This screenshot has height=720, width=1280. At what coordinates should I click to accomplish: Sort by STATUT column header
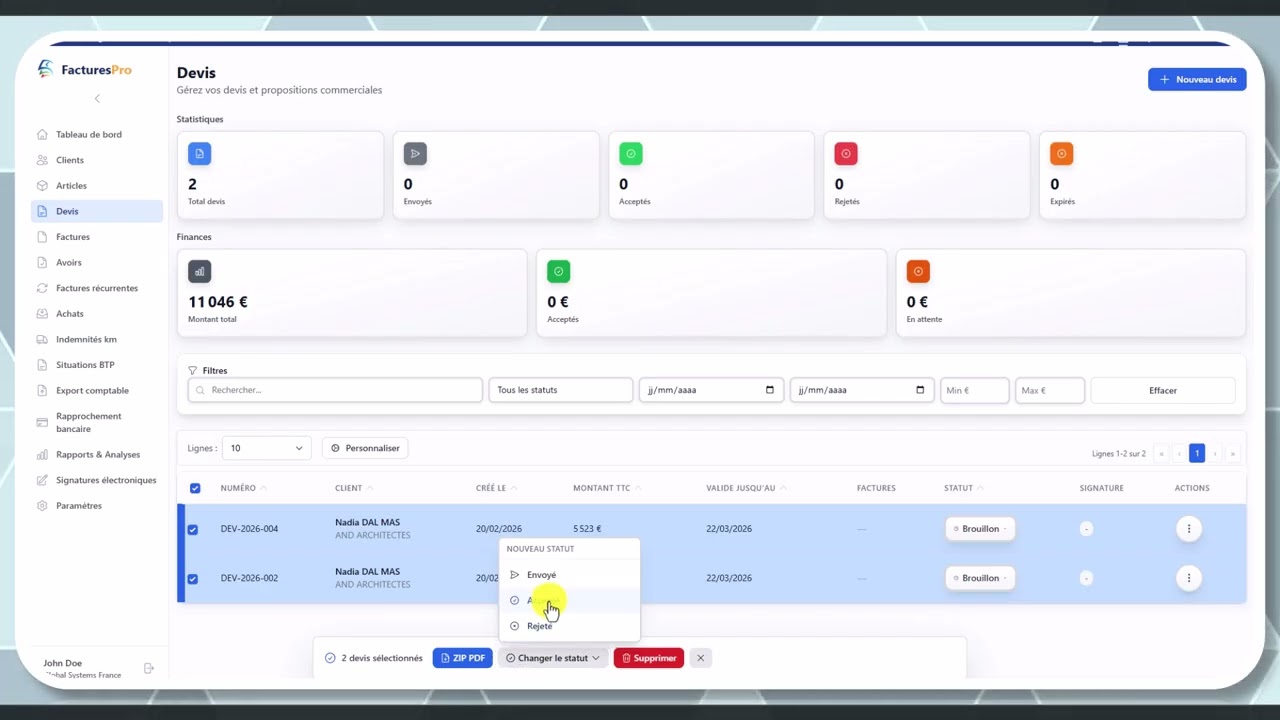(x=964, y=488)
